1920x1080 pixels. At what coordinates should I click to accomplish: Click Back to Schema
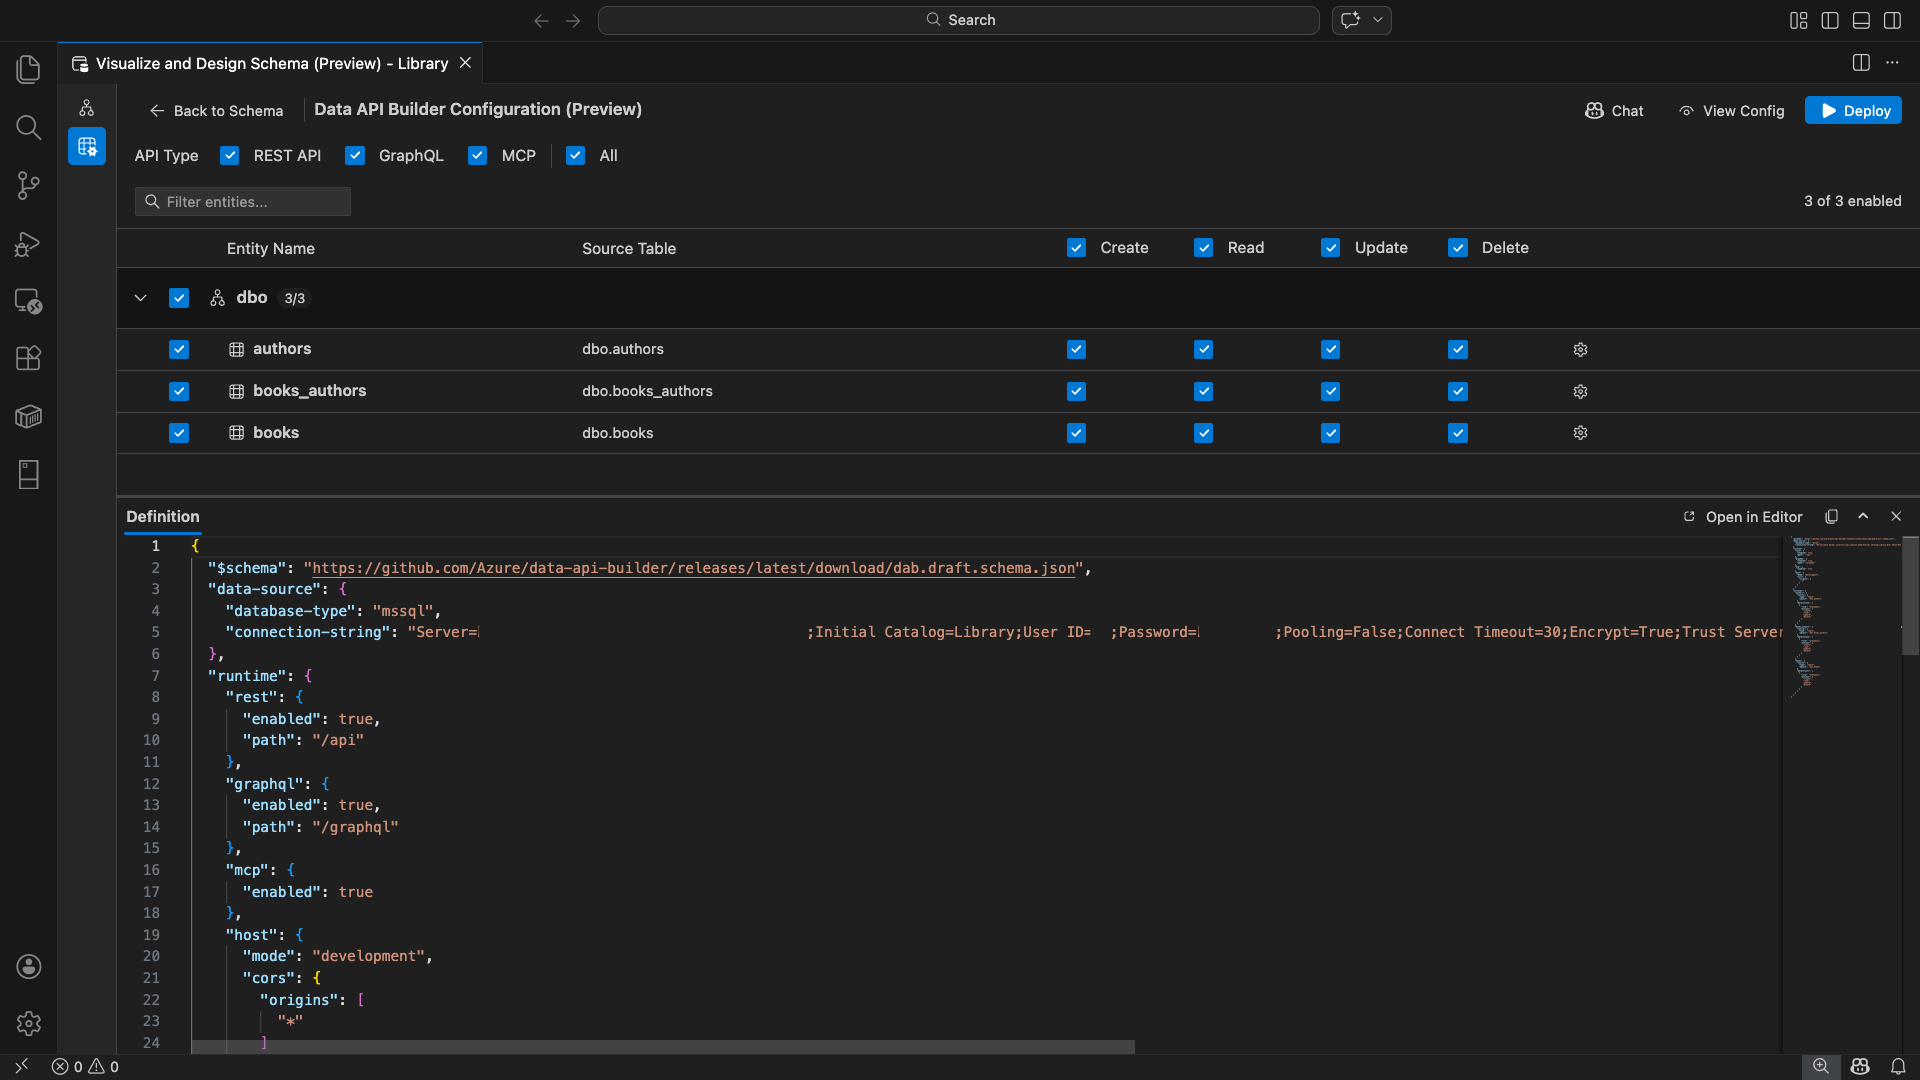point(216,111)
